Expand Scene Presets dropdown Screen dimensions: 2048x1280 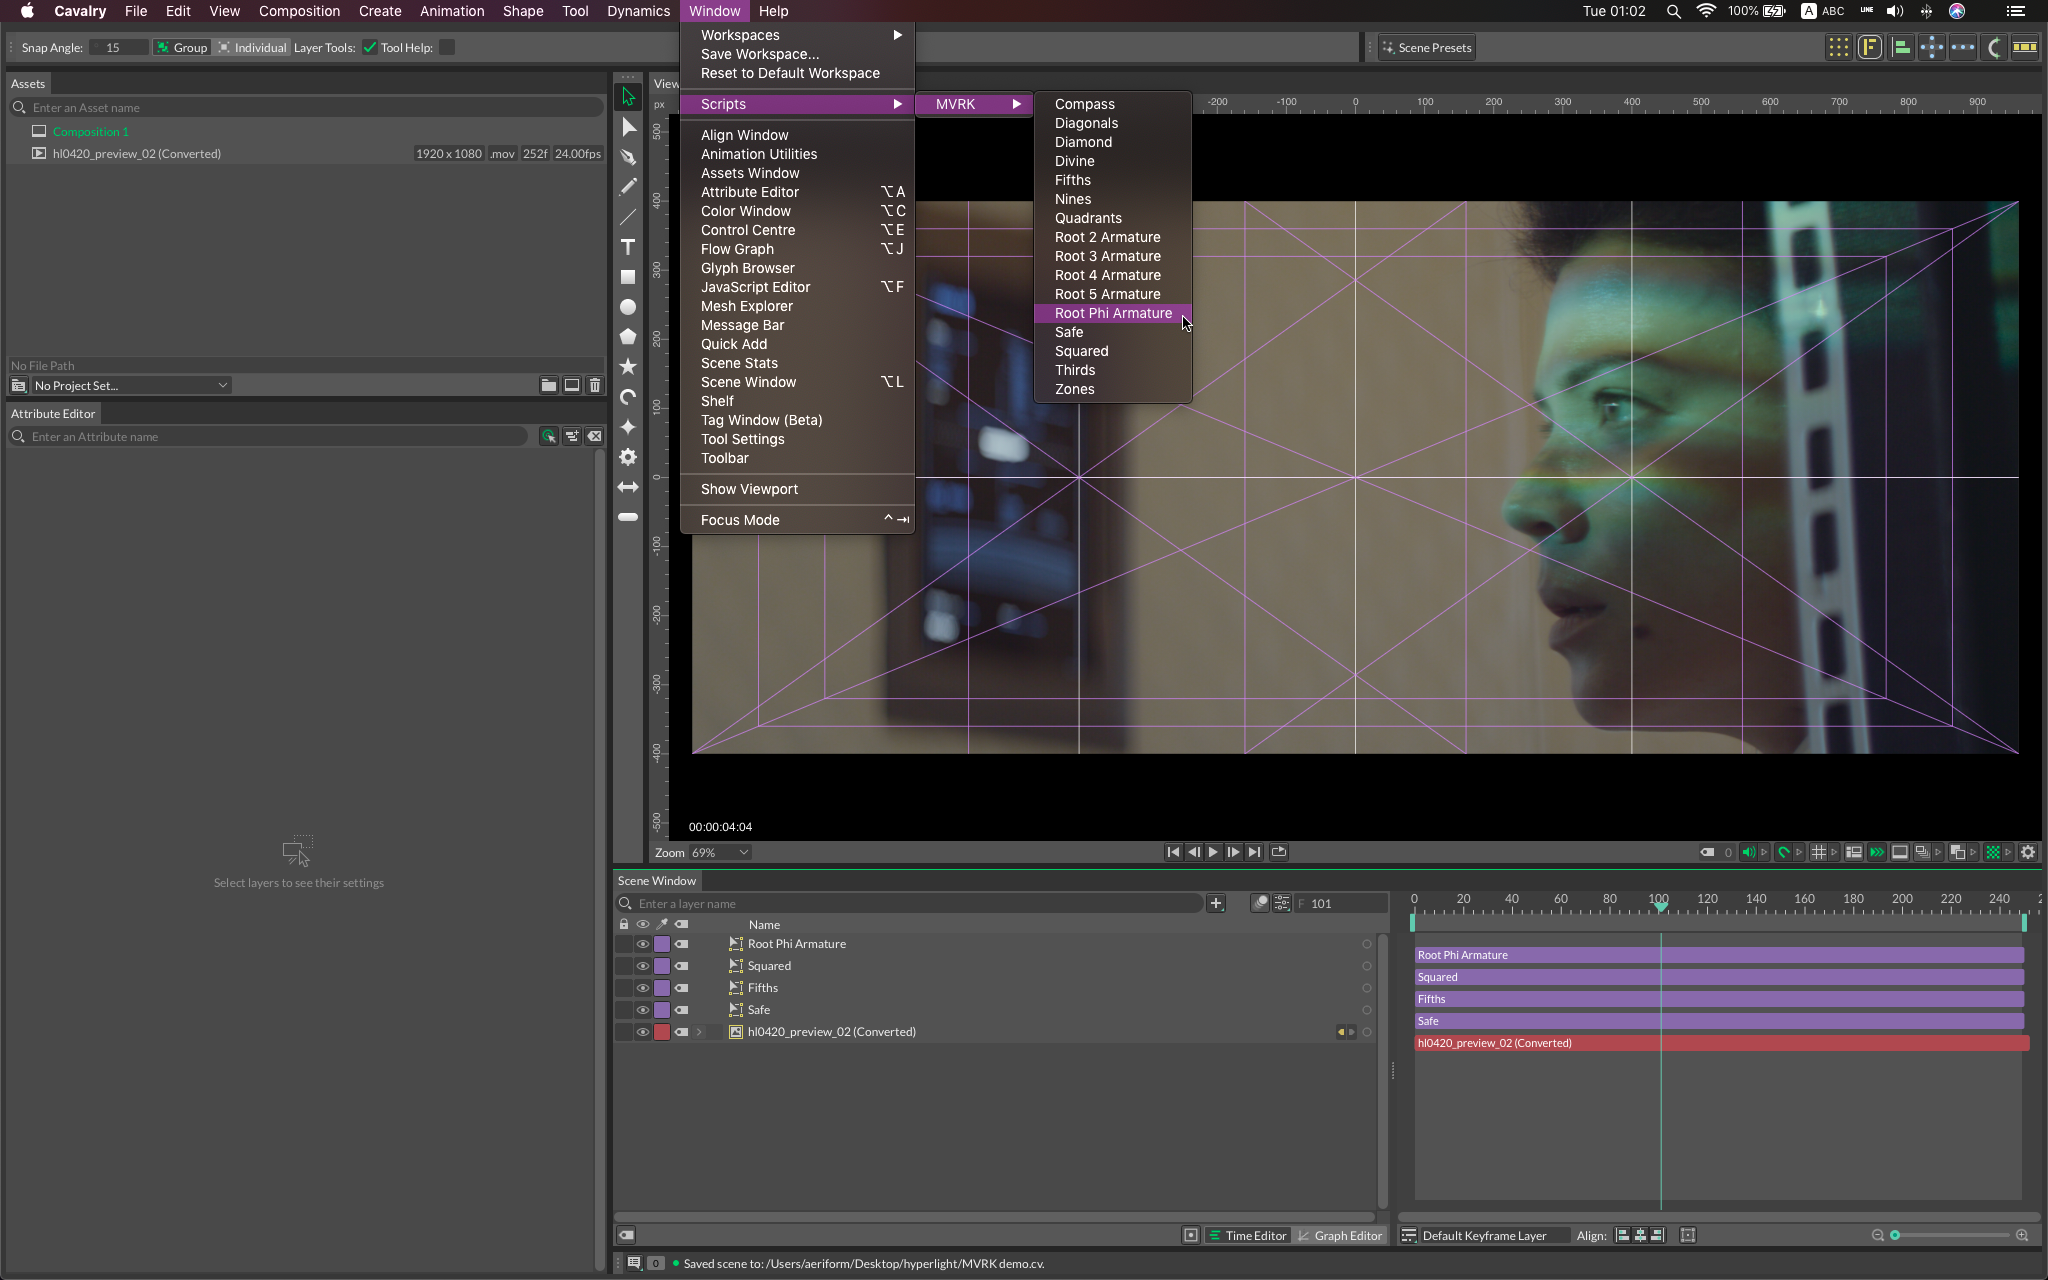click(x=1424, y=47)
